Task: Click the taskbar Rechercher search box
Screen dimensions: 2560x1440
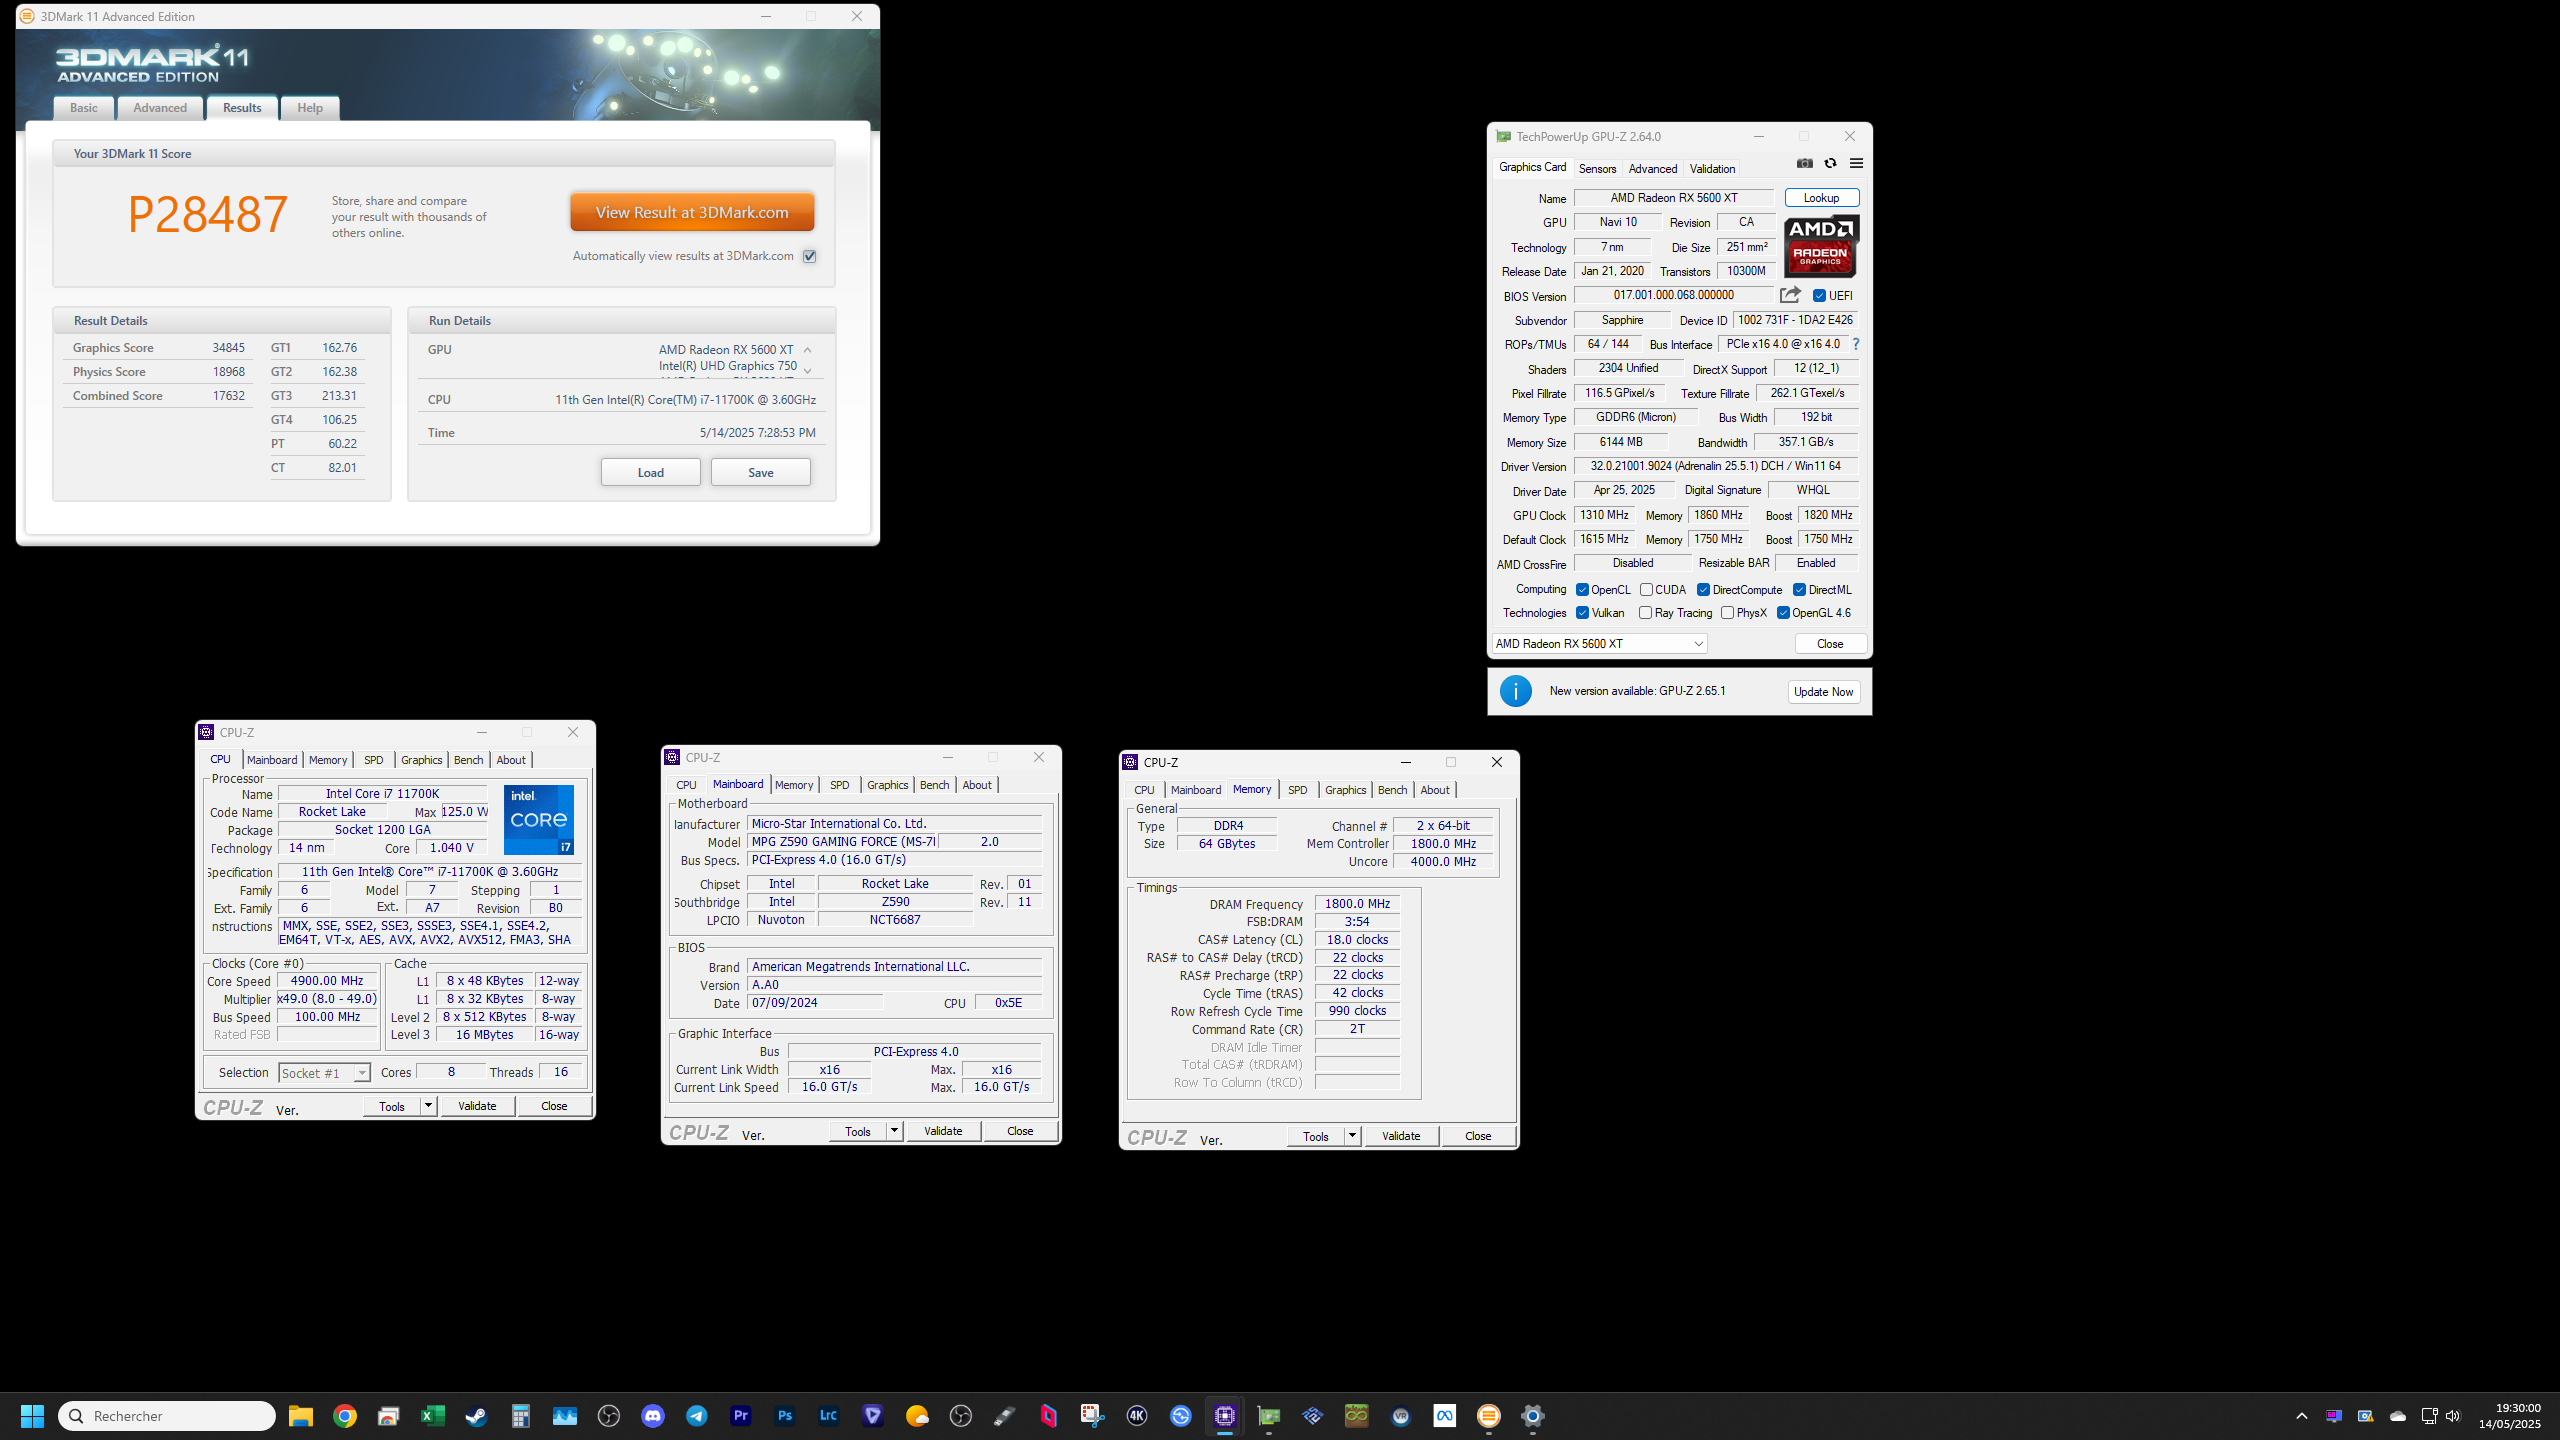Action: (x=167, y=1416)
